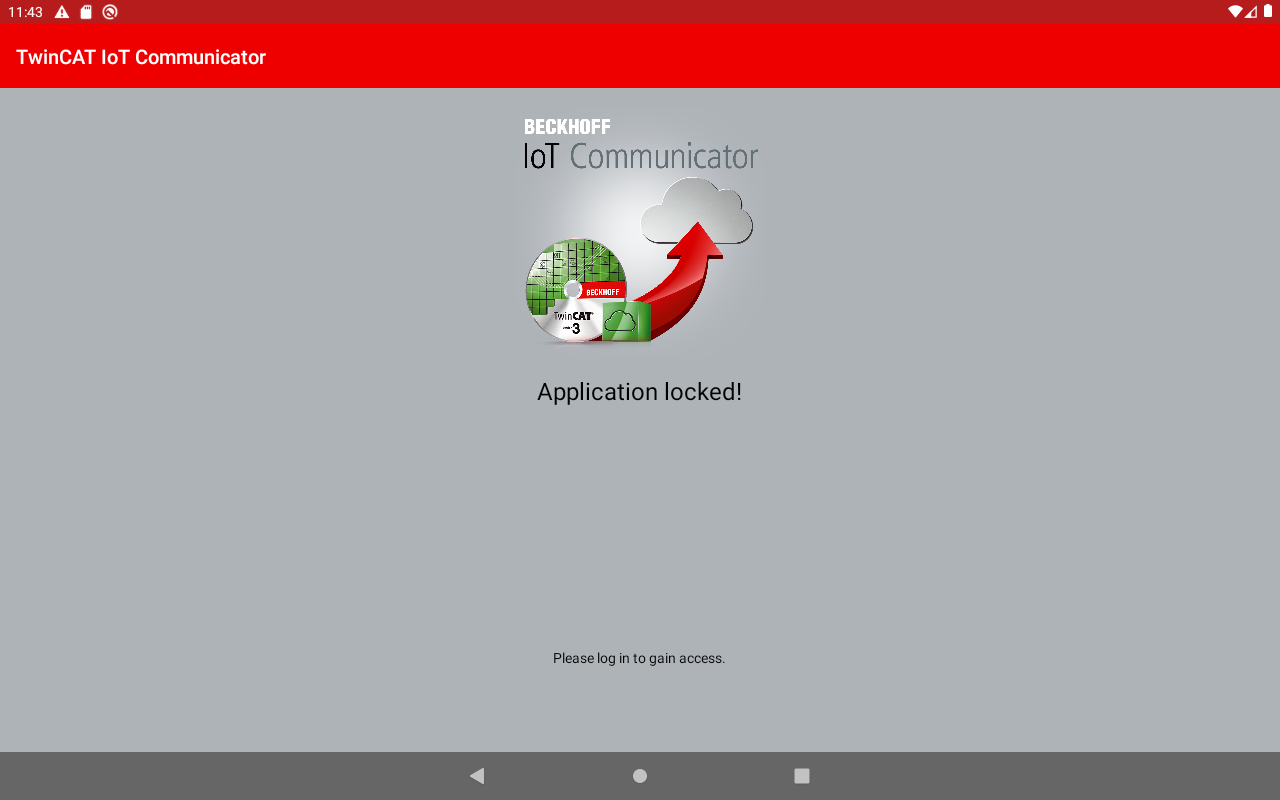The image size is (1280, 800).
Task: Tap the SD card status bar icon
Action: (86, 12)
